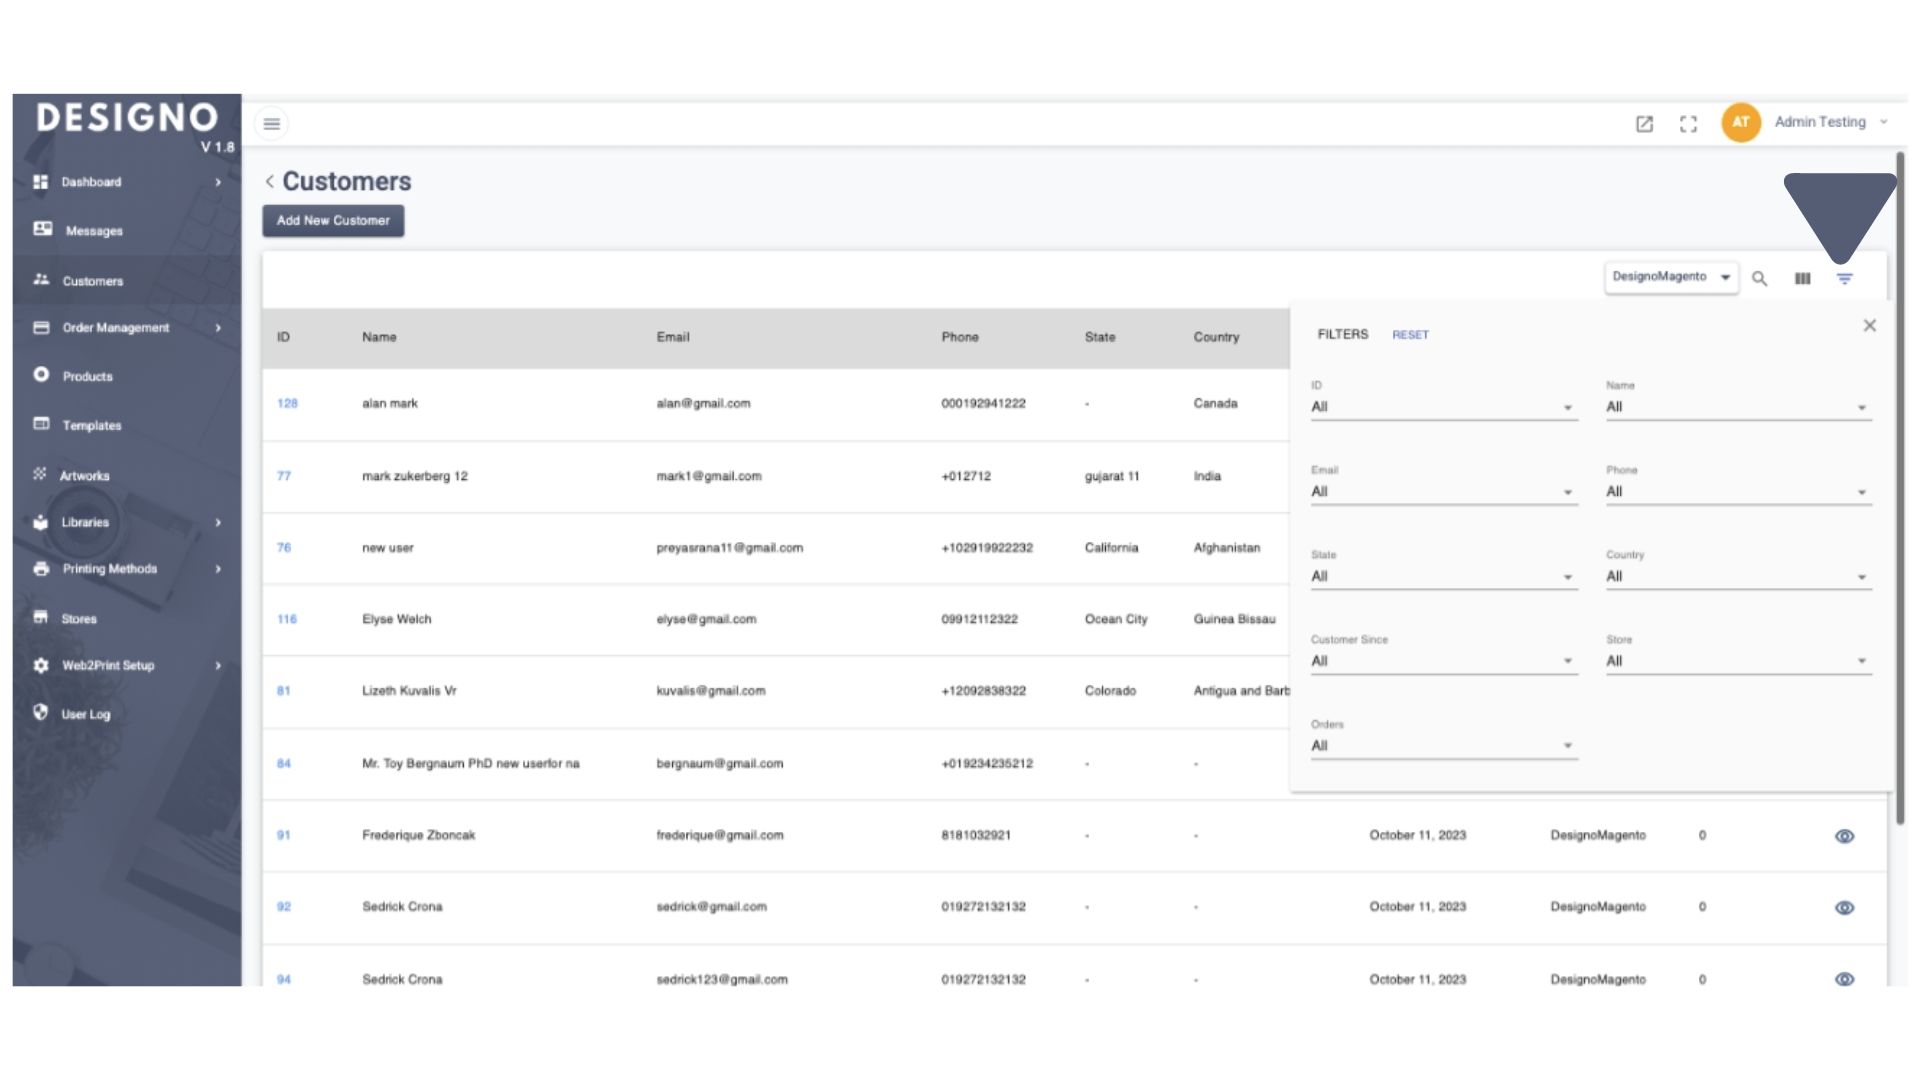Click the vertical page scrollbar
The image size is (1920, 1080).
[1900, 488]
